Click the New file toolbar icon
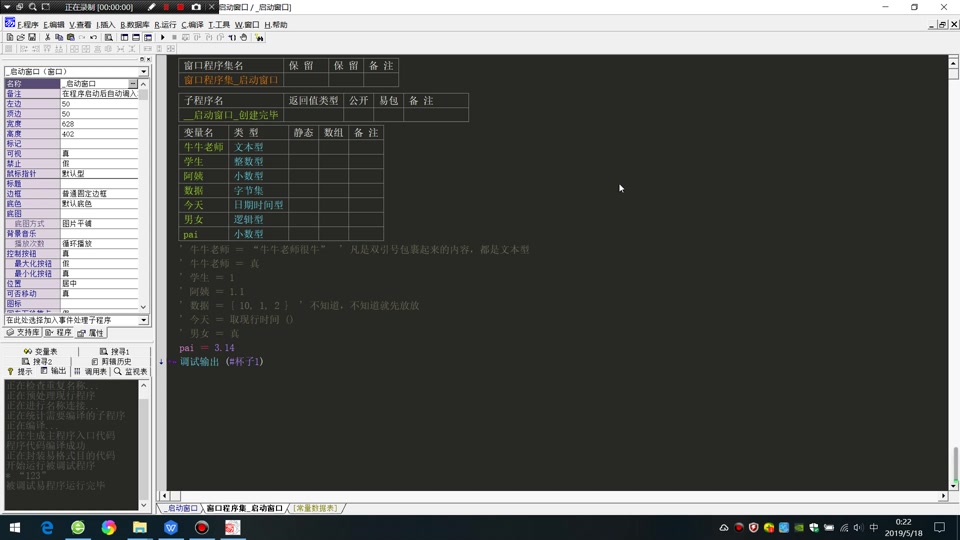This screenshot has width=960, height=540. 10,37
